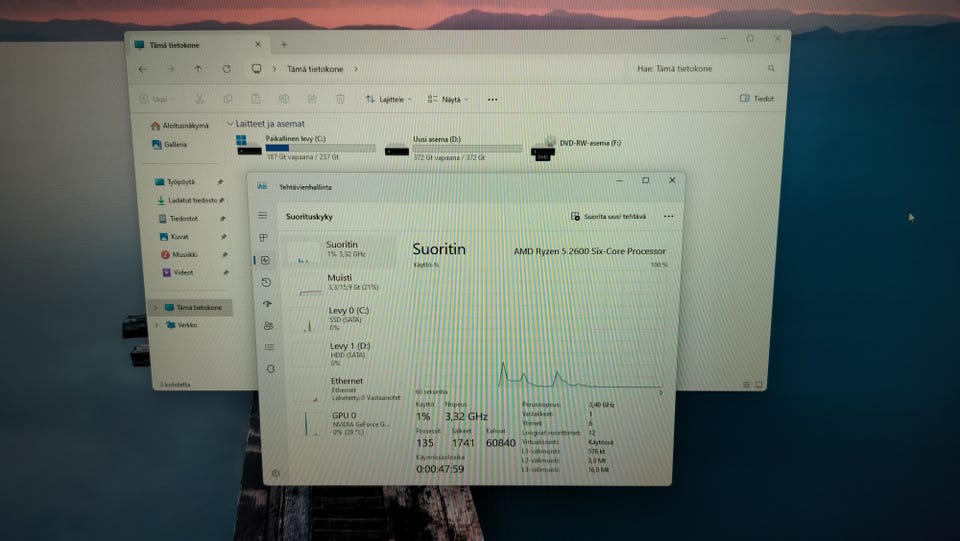Click the three-dots menu in Task Manager
960x541 pixels.
pyautogui.click(x=669, y=216)
